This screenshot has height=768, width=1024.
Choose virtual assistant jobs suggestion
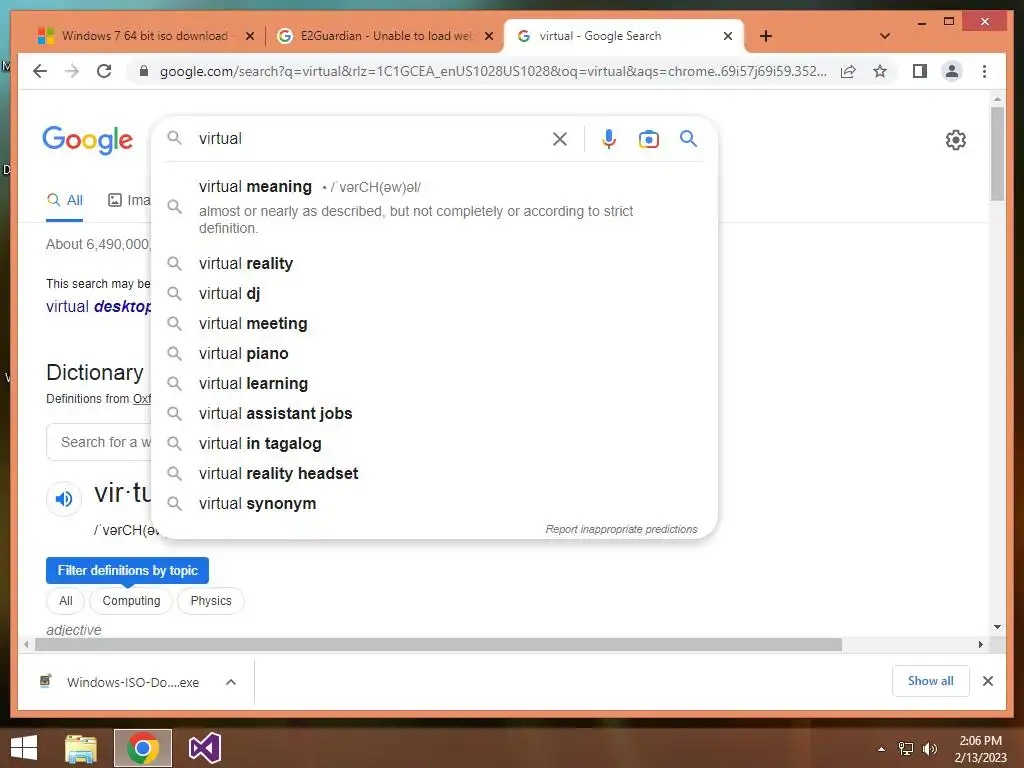coord(434,413)
